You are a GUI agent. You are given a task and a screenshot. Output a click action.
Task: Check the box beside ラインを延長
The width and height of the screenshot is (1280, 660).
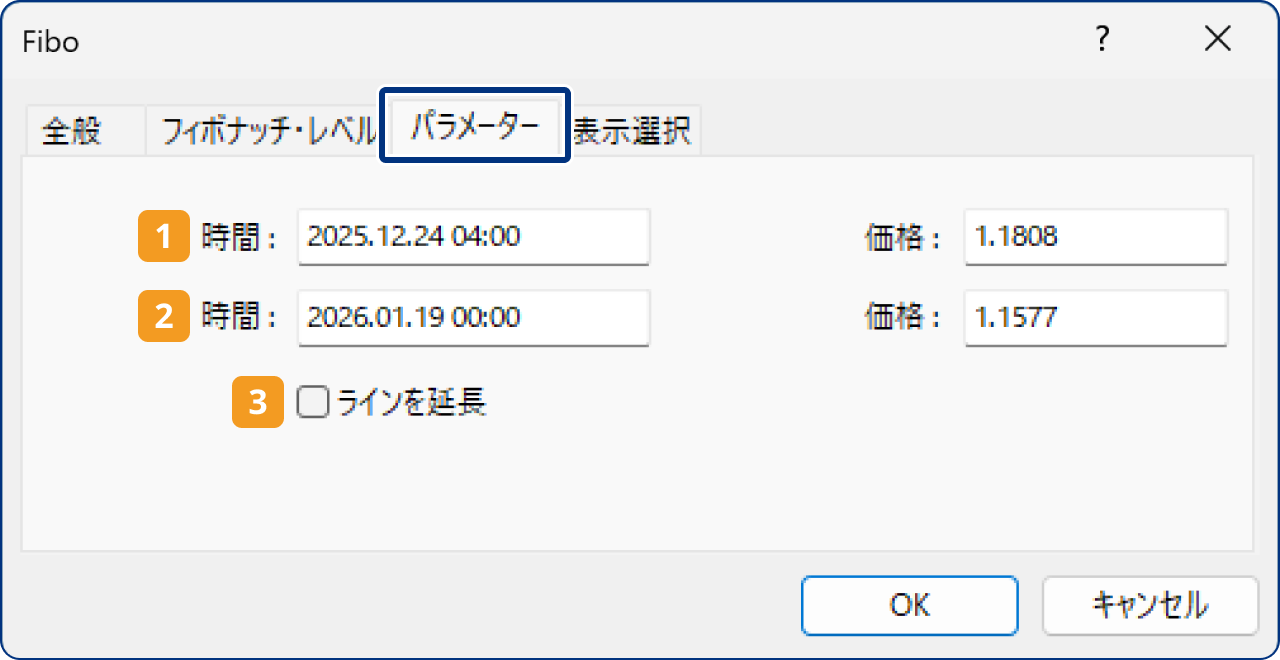point(312,402)
